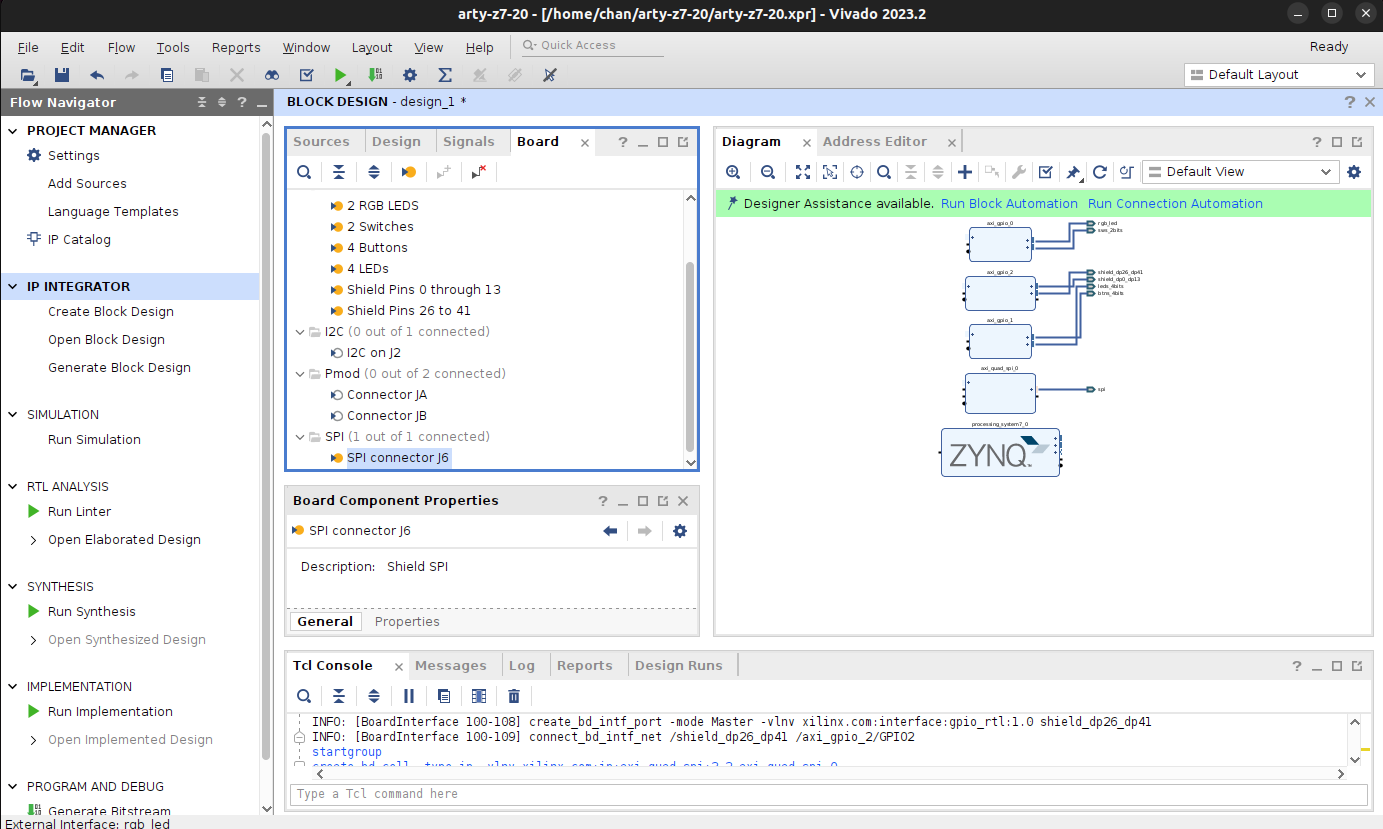Collapse the Pmod group in Board tree
The width and height of the screenshot is (1383, 829).
300,374
